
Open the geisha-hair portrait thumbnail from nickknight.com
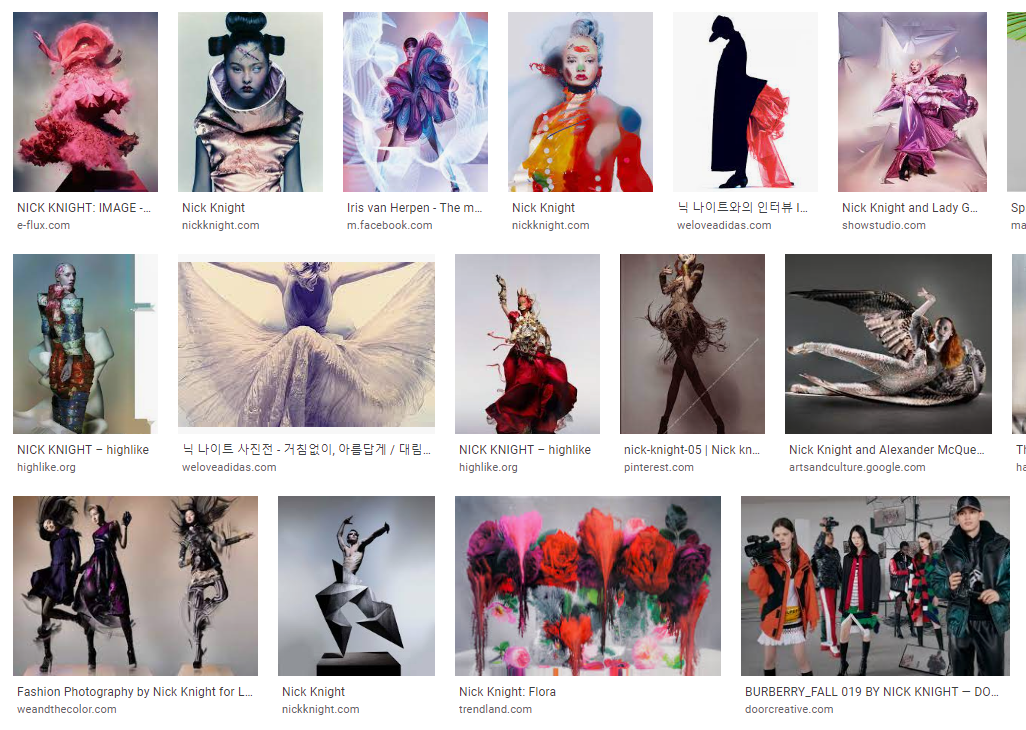[250, 101]
